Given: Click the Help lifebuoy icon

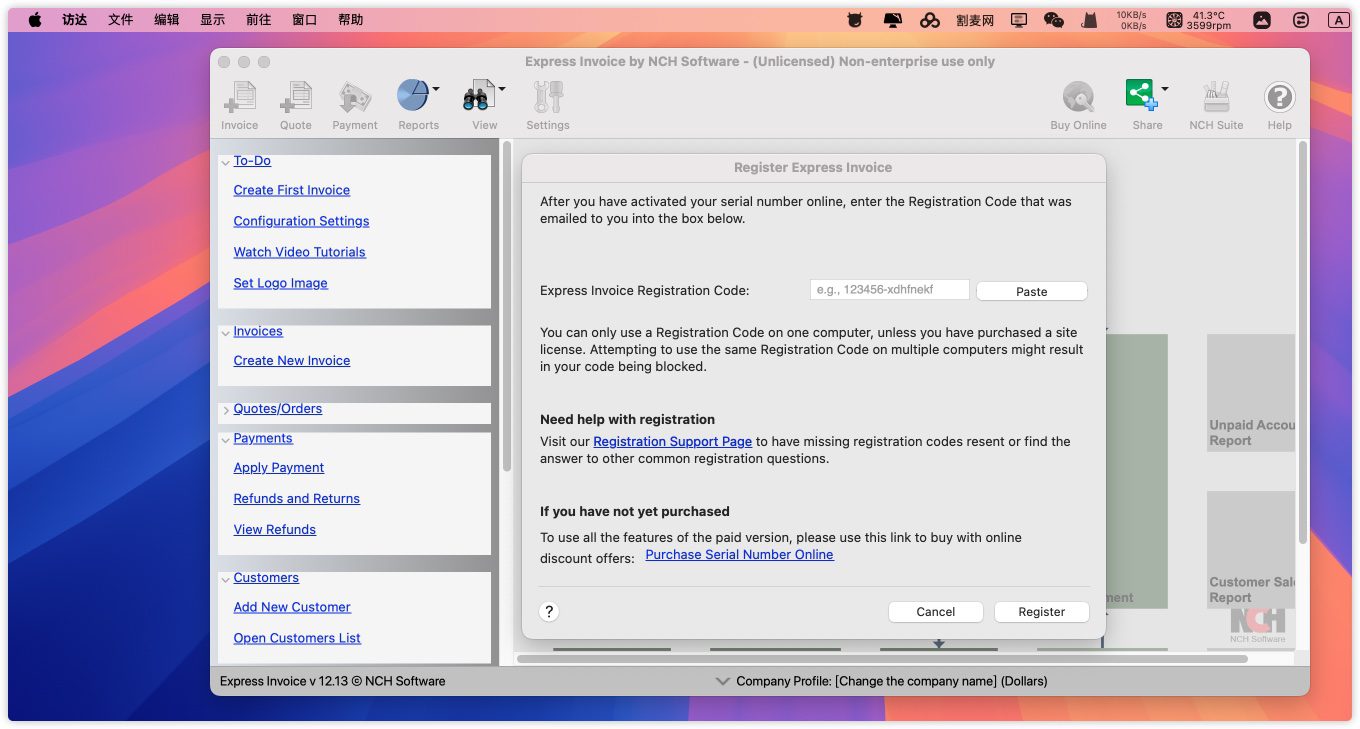Looking at the screenshot, I should click(1279, 98).
